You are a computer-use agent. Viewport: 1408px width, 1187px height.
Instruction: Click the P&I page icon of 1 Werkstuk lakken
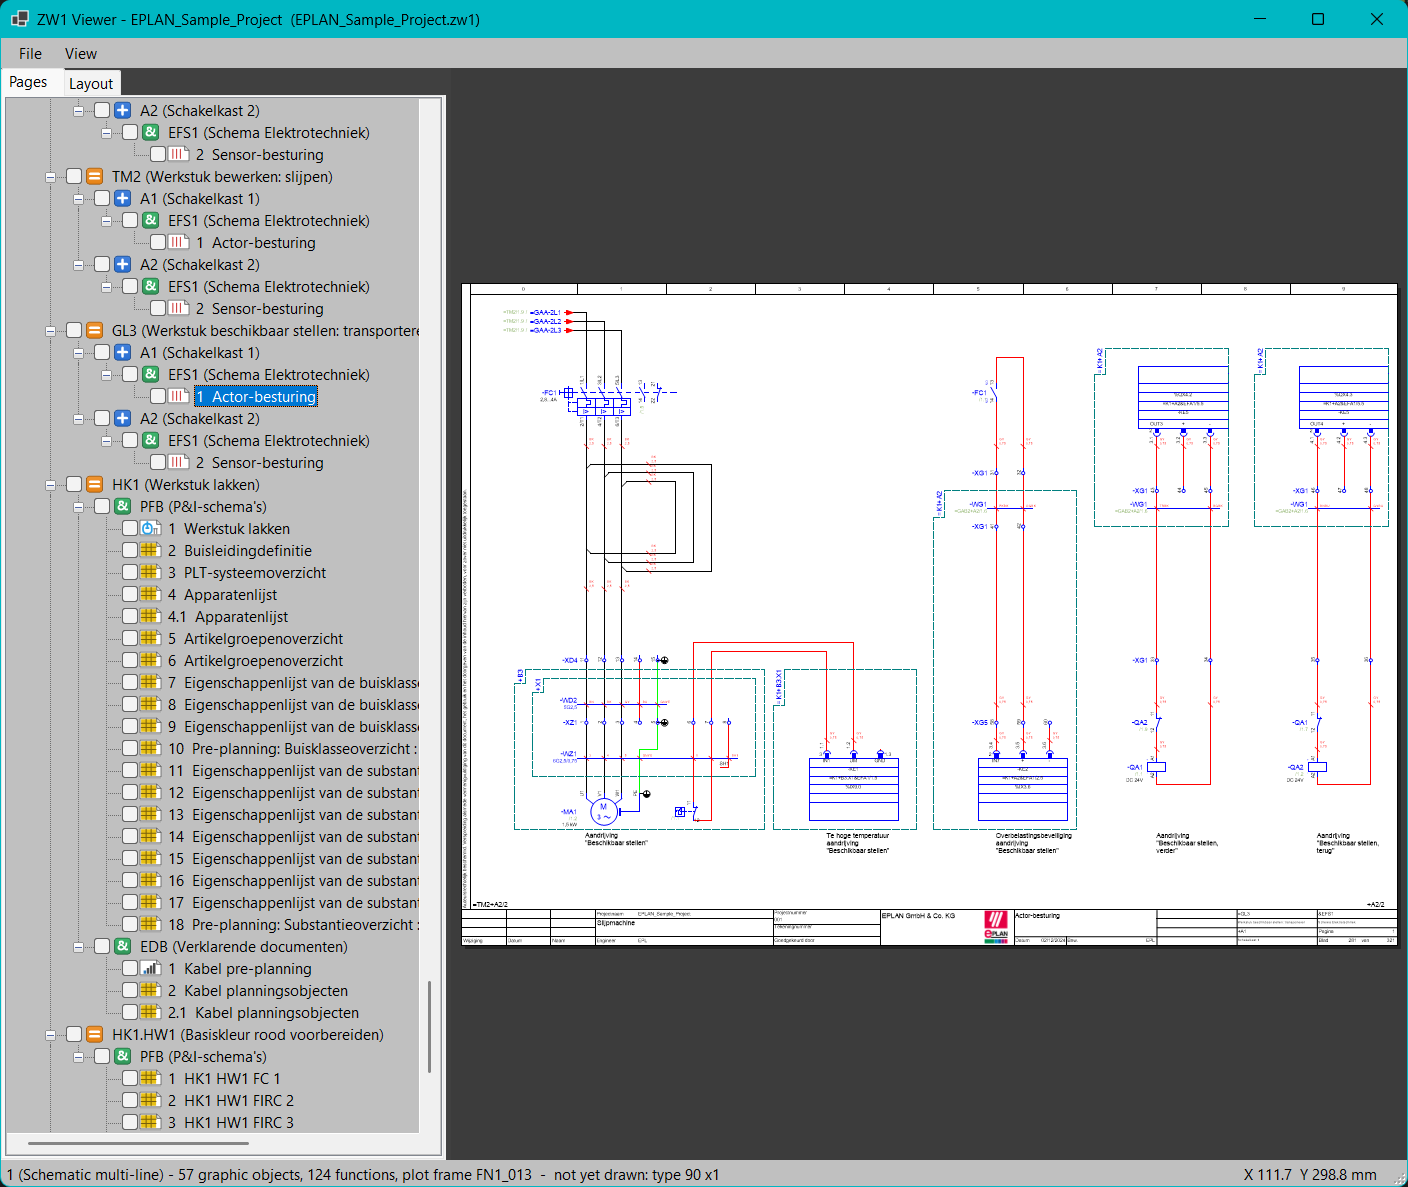150,529
